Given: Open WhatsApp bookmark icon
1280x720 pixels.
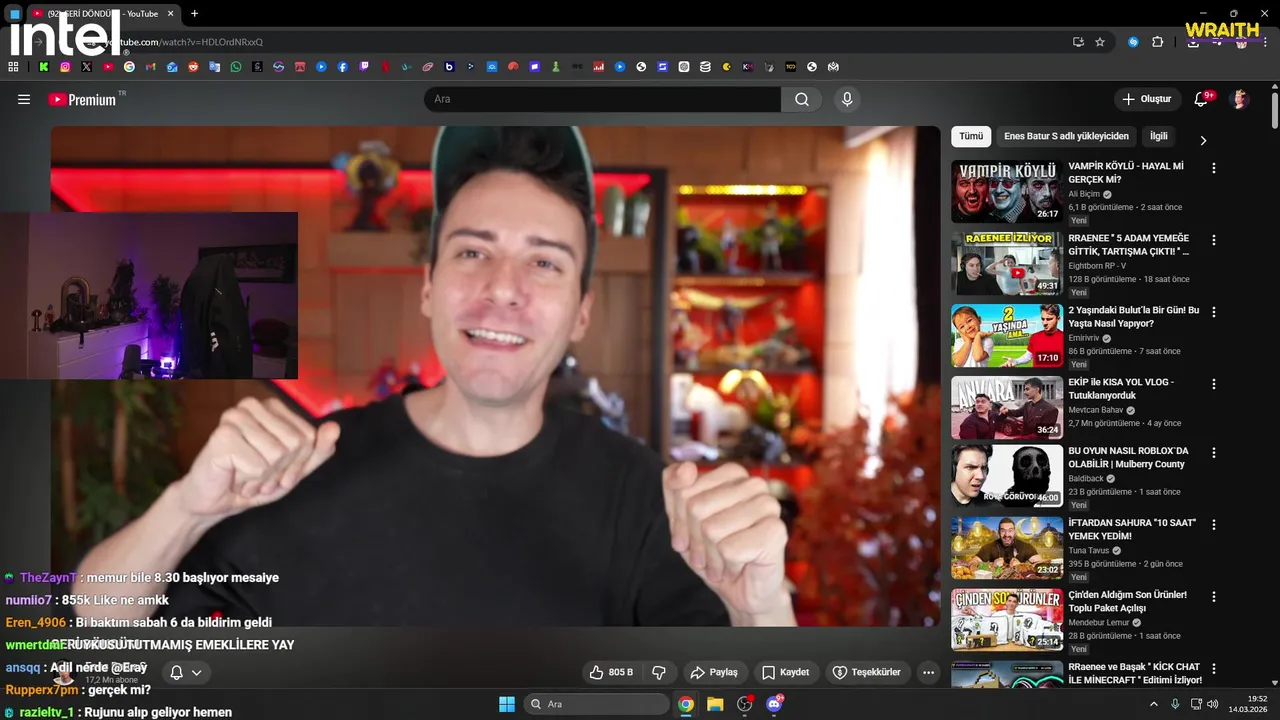Looking at the screenshot, I should [236, 67].
